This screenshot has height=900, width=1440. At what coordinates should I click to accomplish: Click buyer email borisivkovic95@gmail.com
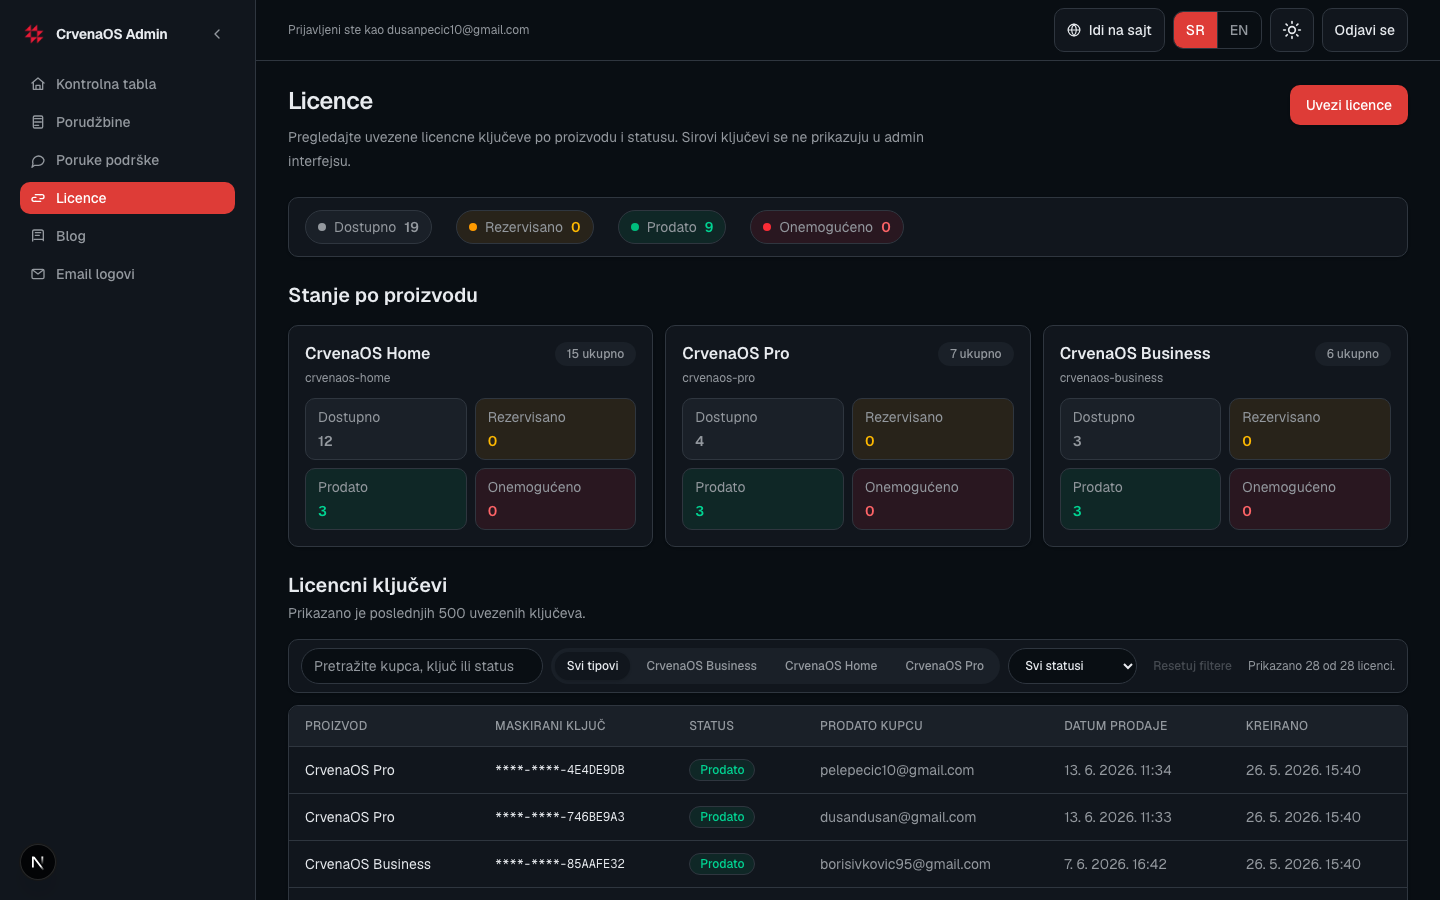905,864
